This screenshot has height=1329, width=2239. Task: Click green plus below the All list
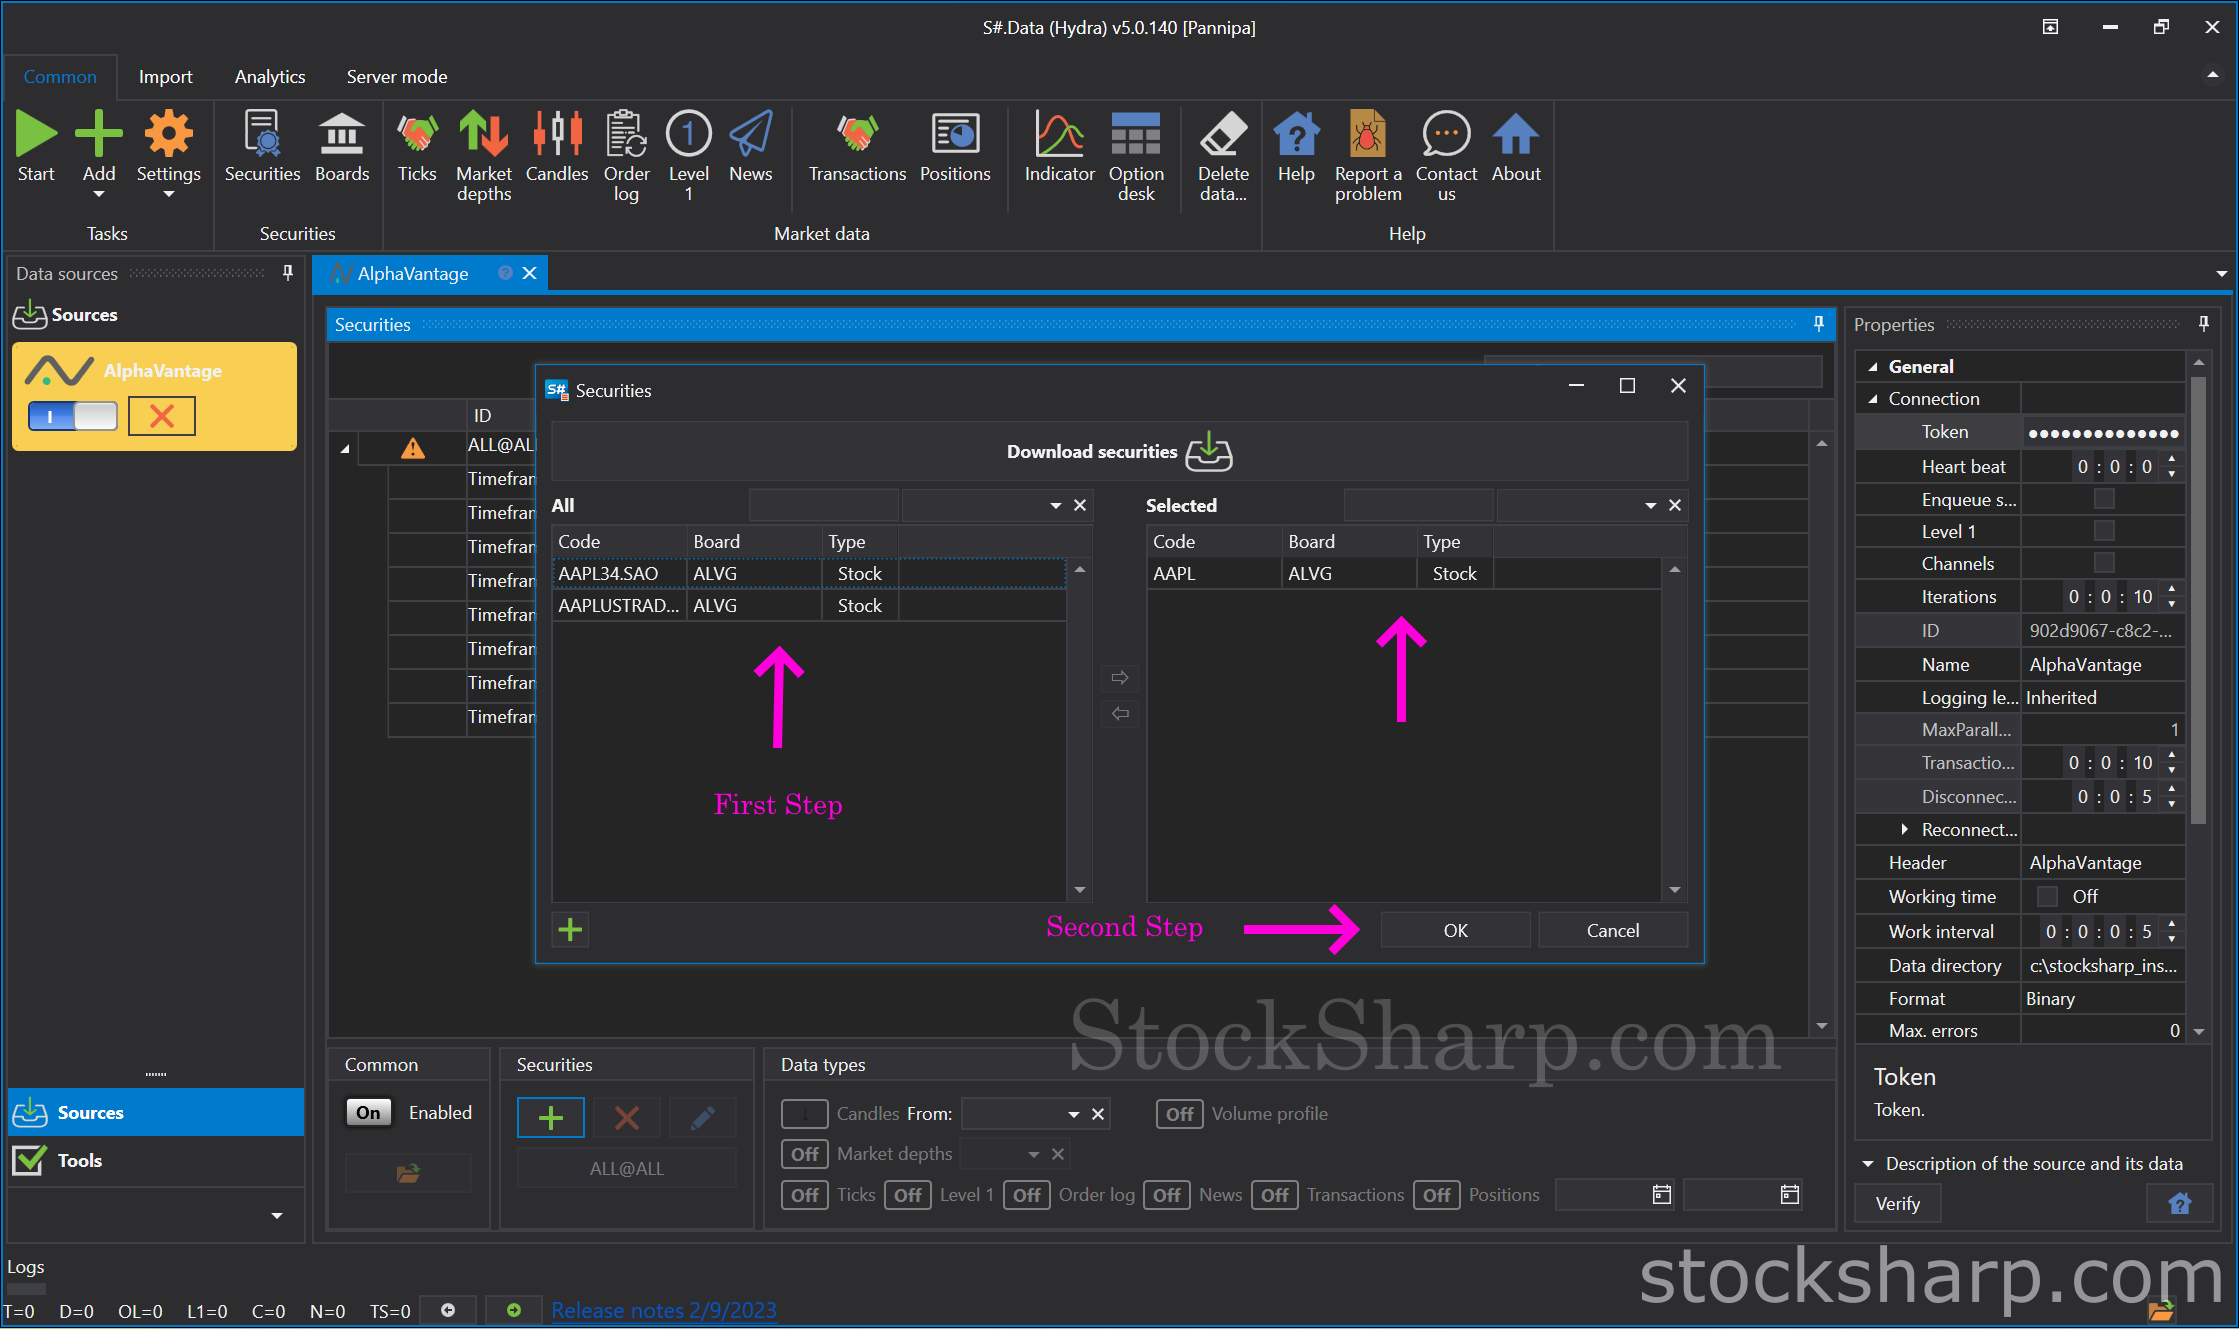tap(570, 930)
